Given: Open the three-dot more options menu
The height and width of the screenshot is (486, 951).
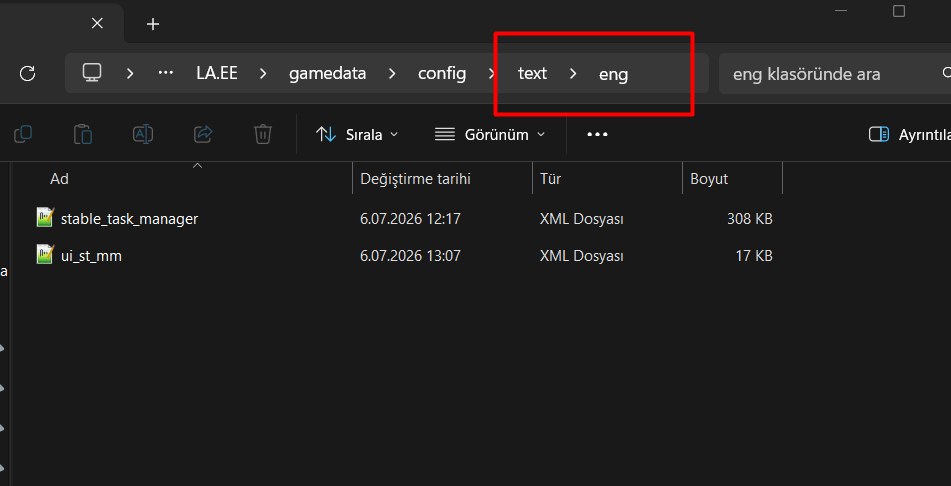Looking at the screenshot, I should [597, 134].
